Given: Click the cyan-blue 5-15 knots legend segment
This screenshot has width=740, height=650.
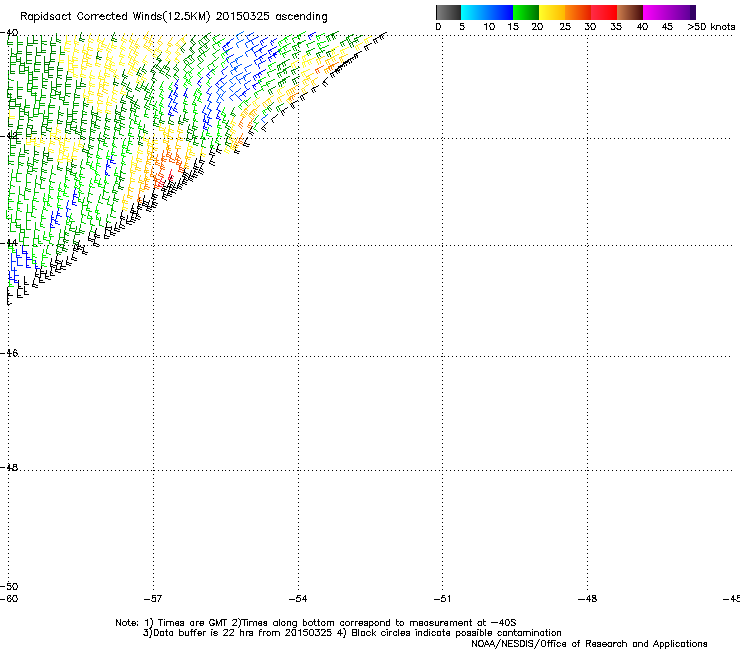Looking at the screenshot, I should coord(487,12).
